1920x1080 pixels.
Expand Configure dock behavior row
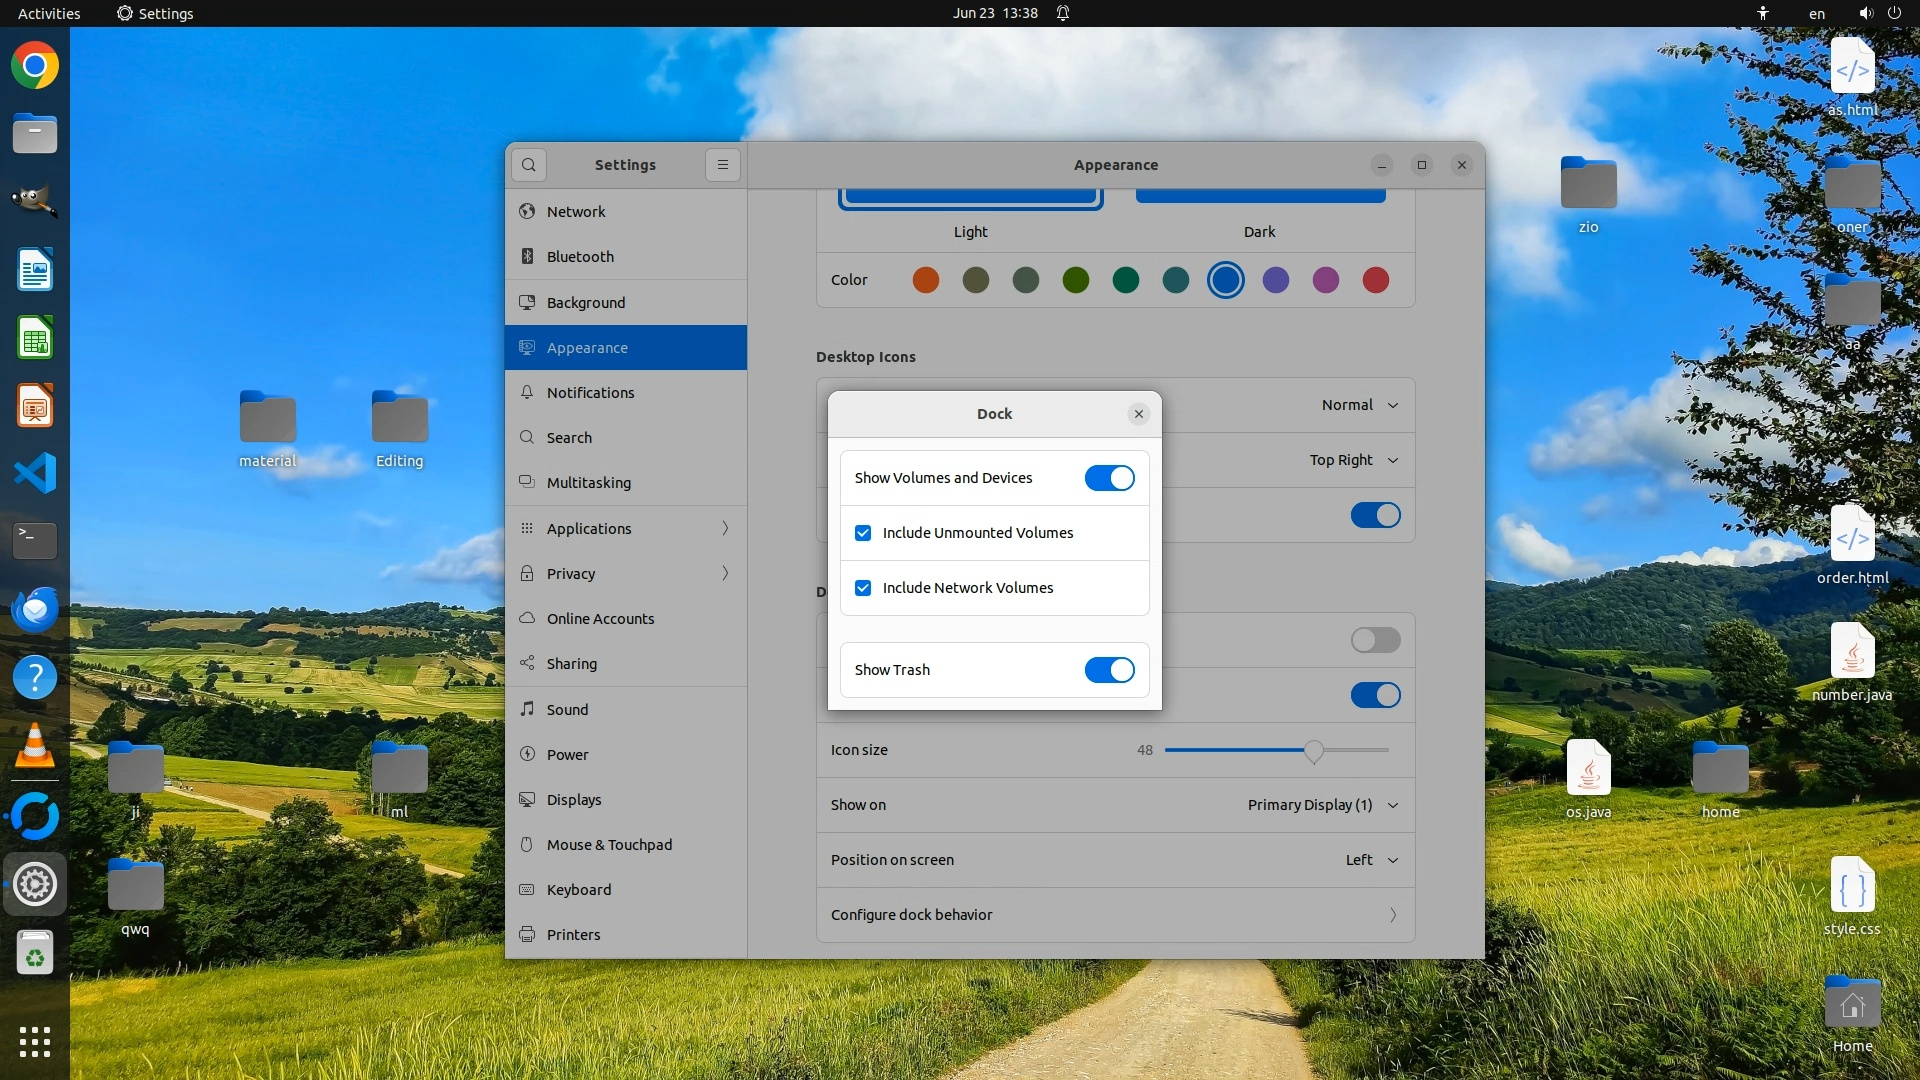(1115, 915)
